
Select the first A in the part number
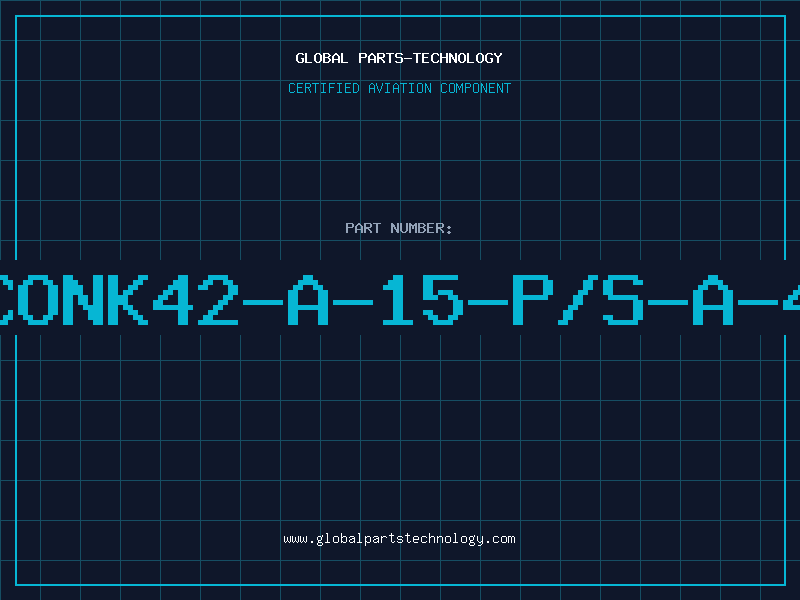pos(308,300)
